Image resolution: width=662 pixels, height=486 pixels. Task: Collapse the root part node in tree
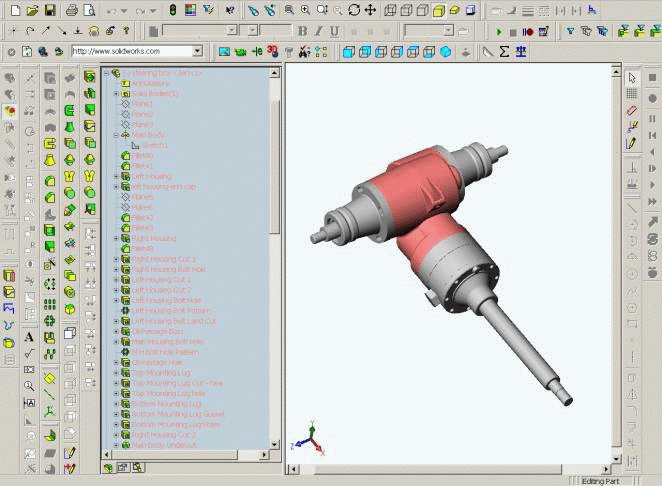click(107, 73)
